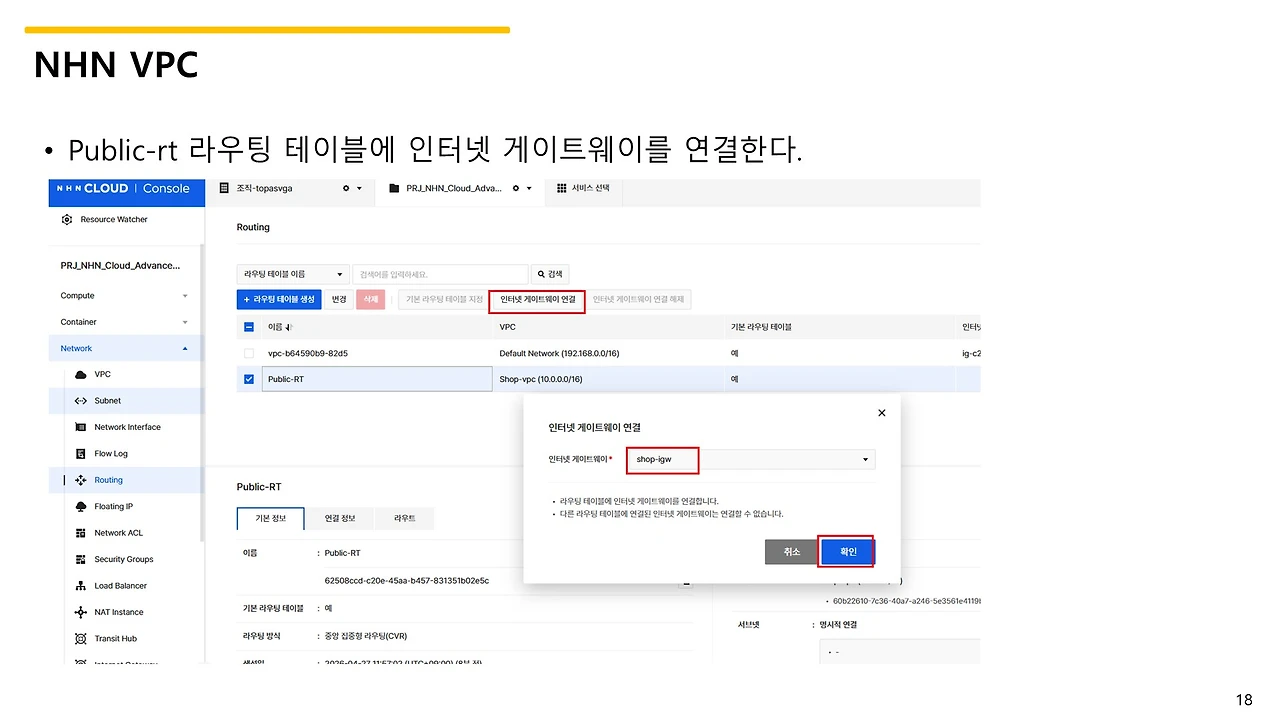
Task: Open the 라우팅 테이블 이름 search filter dropdown
Action: (293, 274)
